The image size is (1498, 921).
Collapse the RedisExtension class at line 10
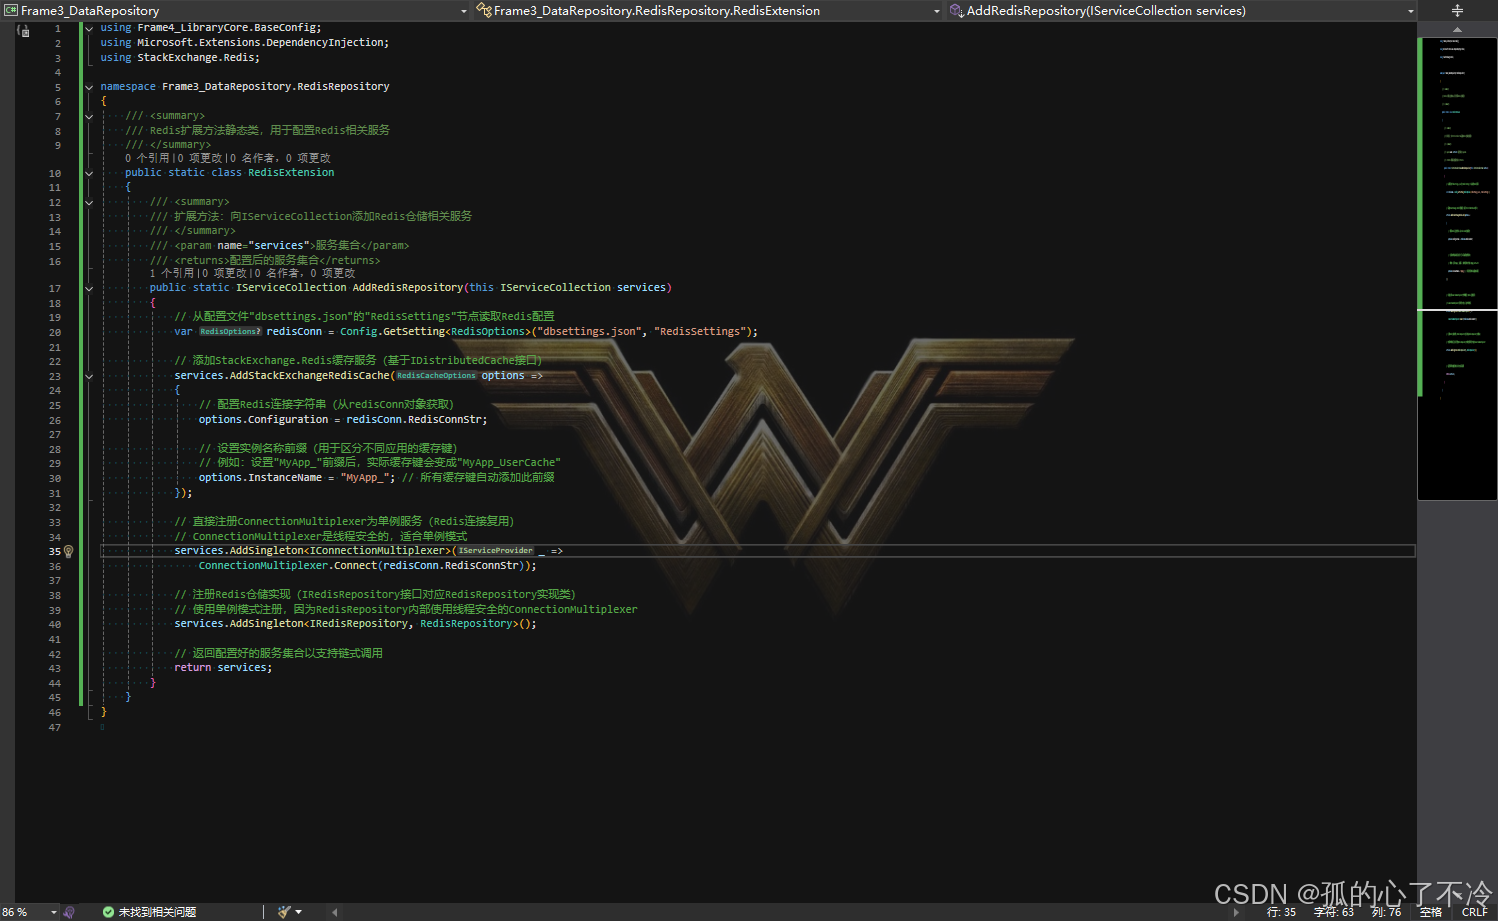pyautogui.click(x=89, y=173)
